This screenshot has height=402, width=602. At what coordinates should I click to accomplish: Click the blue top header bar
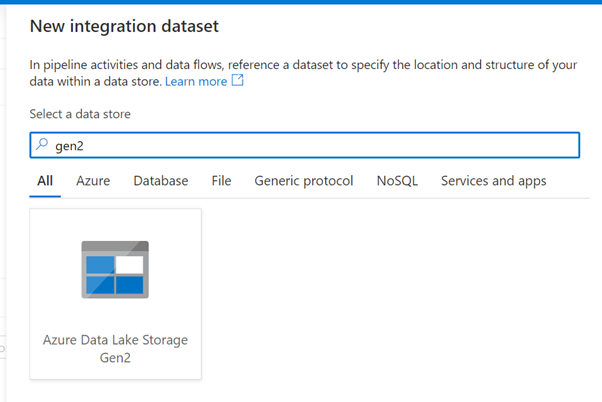point(301,2)
